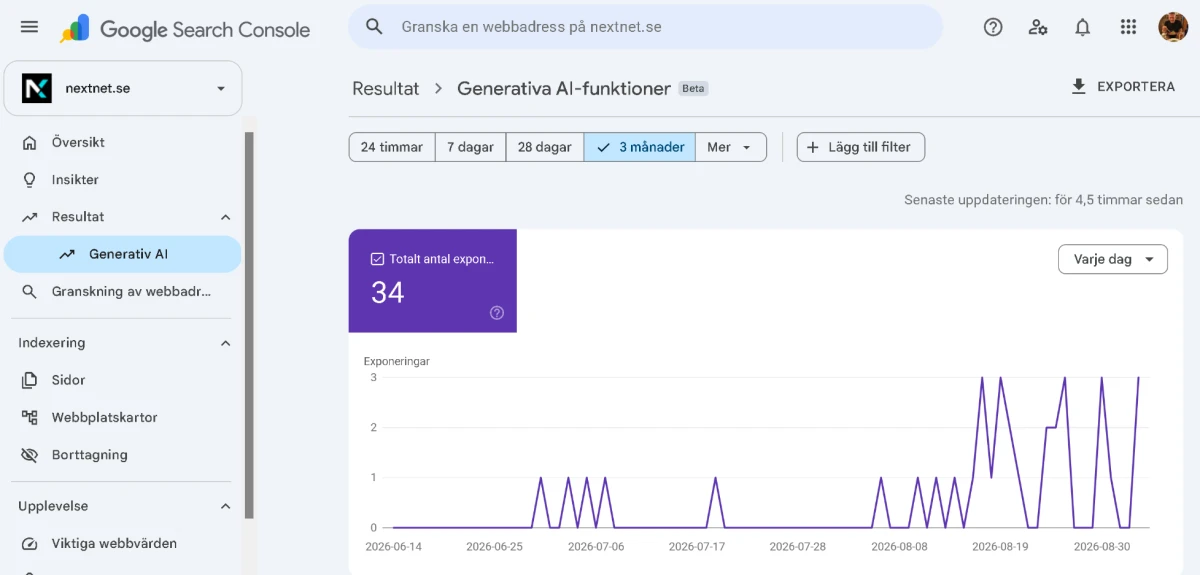The width and height of the screenshot is (1200, 575).
Task: Click the Viktiga webbvärden gauge icon
Action: tap(30, 544)
